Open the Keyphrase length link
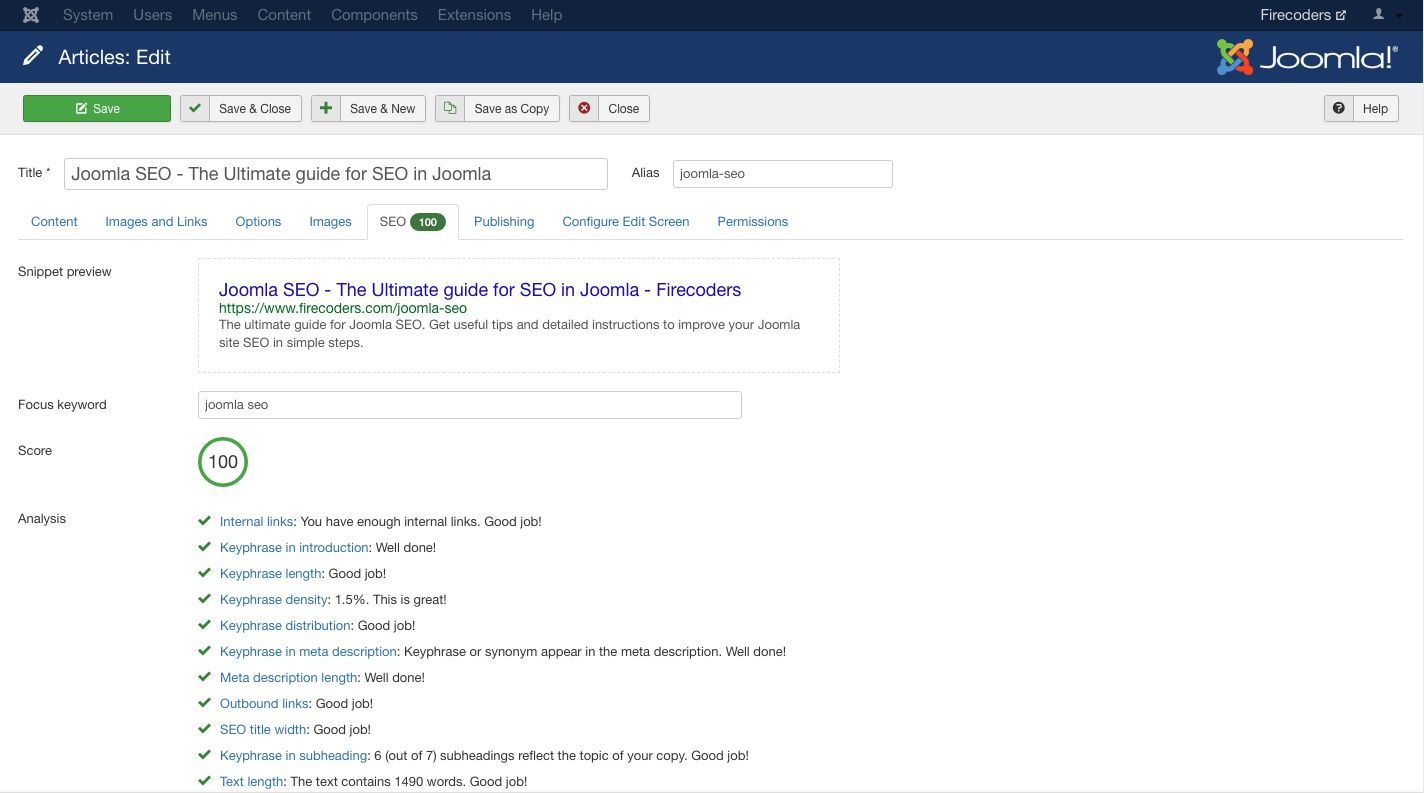The width and height of the screenshot is (1424, 793). [x=271, y=573]
